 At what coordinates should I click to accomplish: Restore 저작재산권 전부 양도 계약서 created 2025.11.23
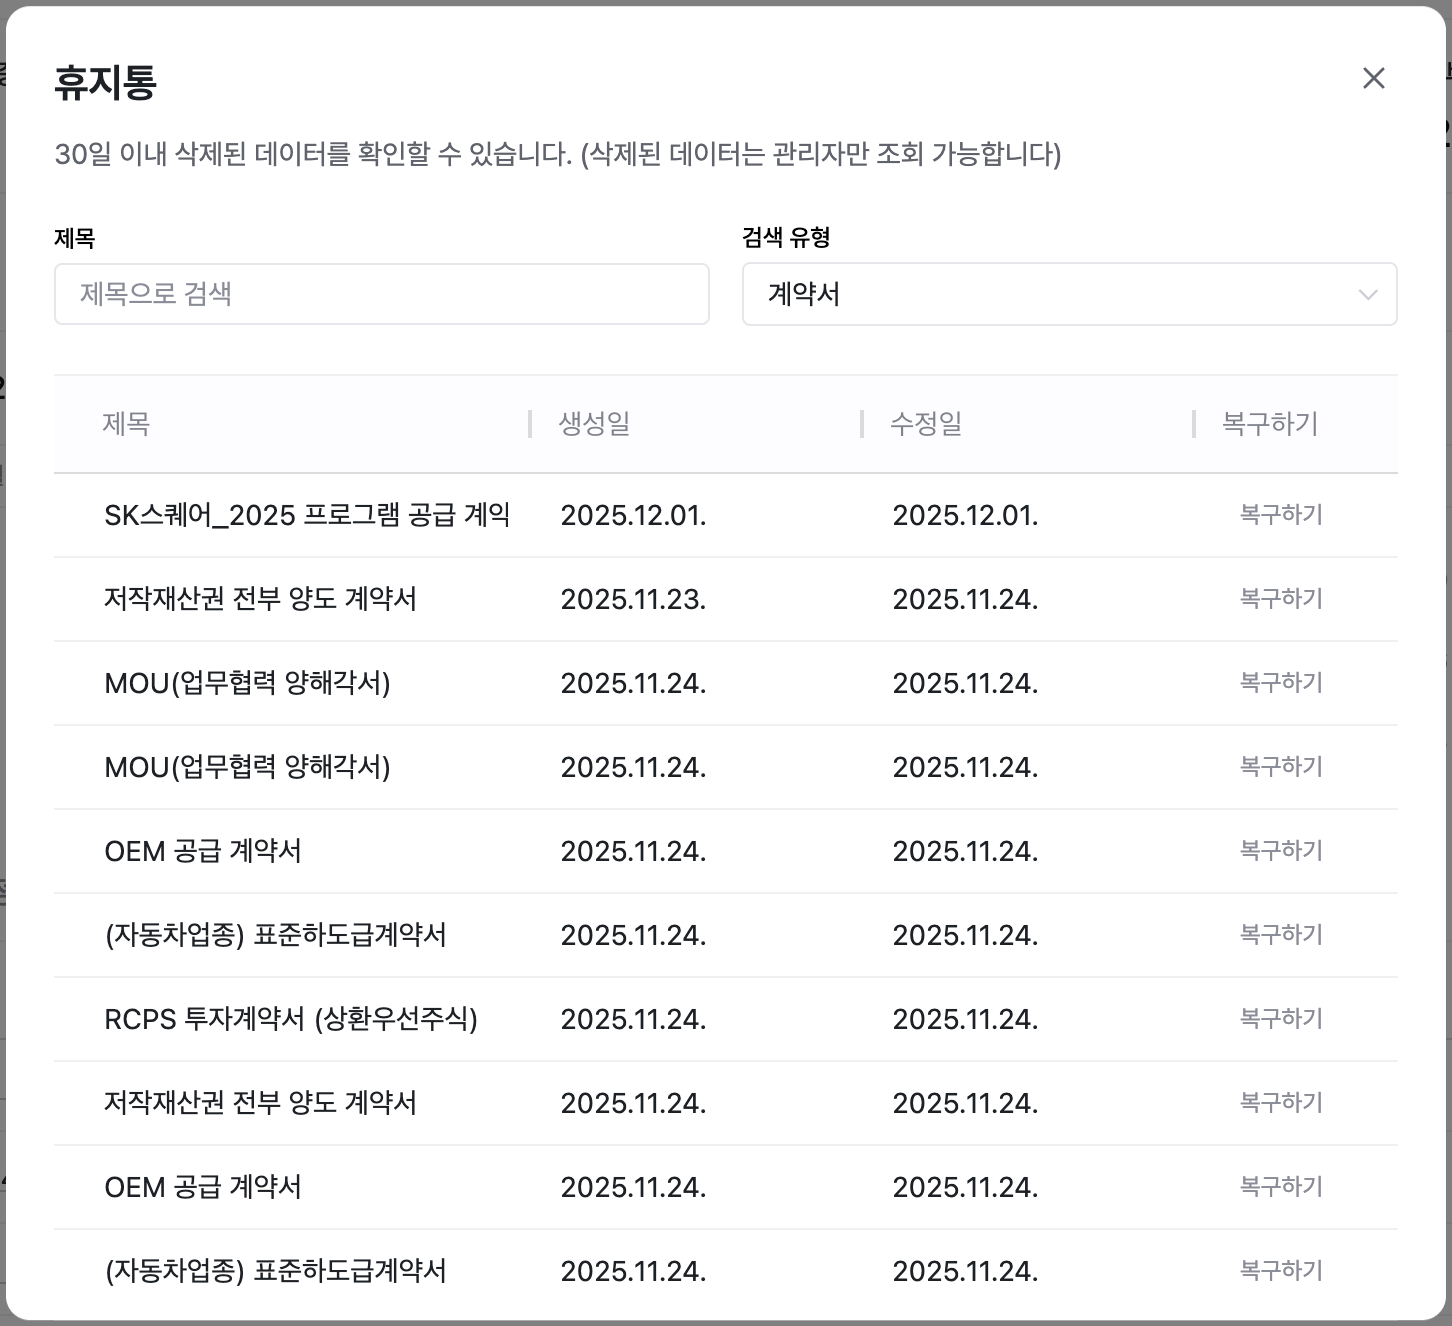(1280, 599)
